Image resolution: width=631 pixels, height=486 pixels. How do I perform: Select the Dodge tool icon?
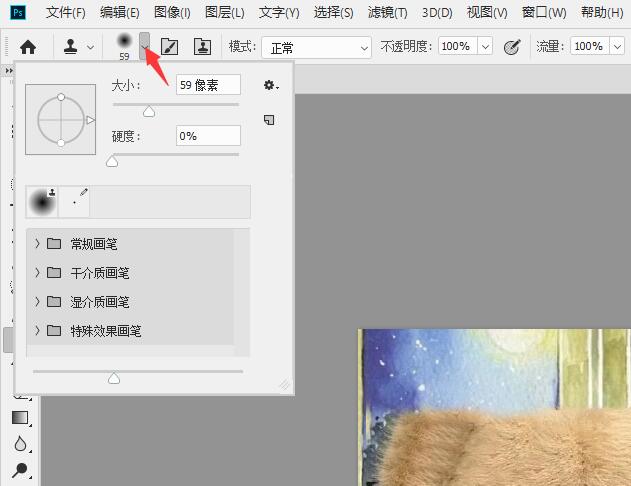[x=19, y=470]
